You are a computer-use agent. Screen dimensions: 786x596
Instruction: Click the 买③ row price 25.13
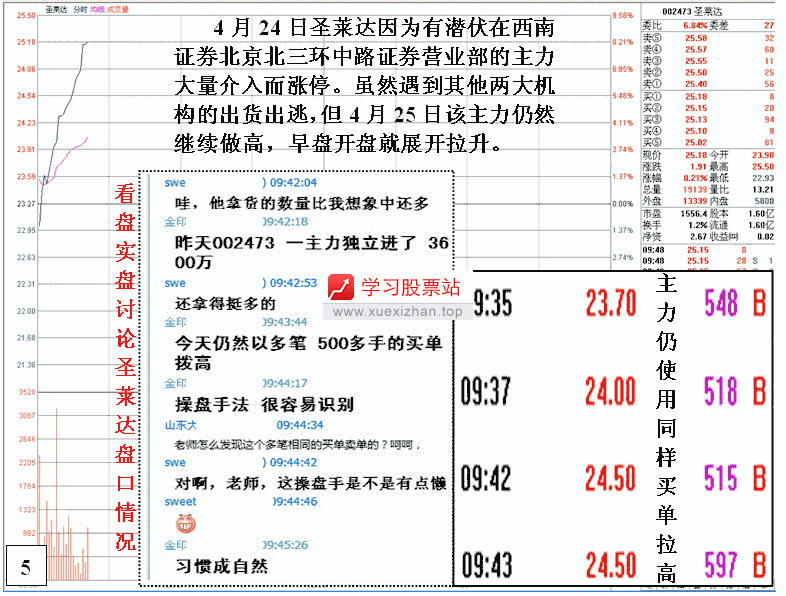(696, 120)
